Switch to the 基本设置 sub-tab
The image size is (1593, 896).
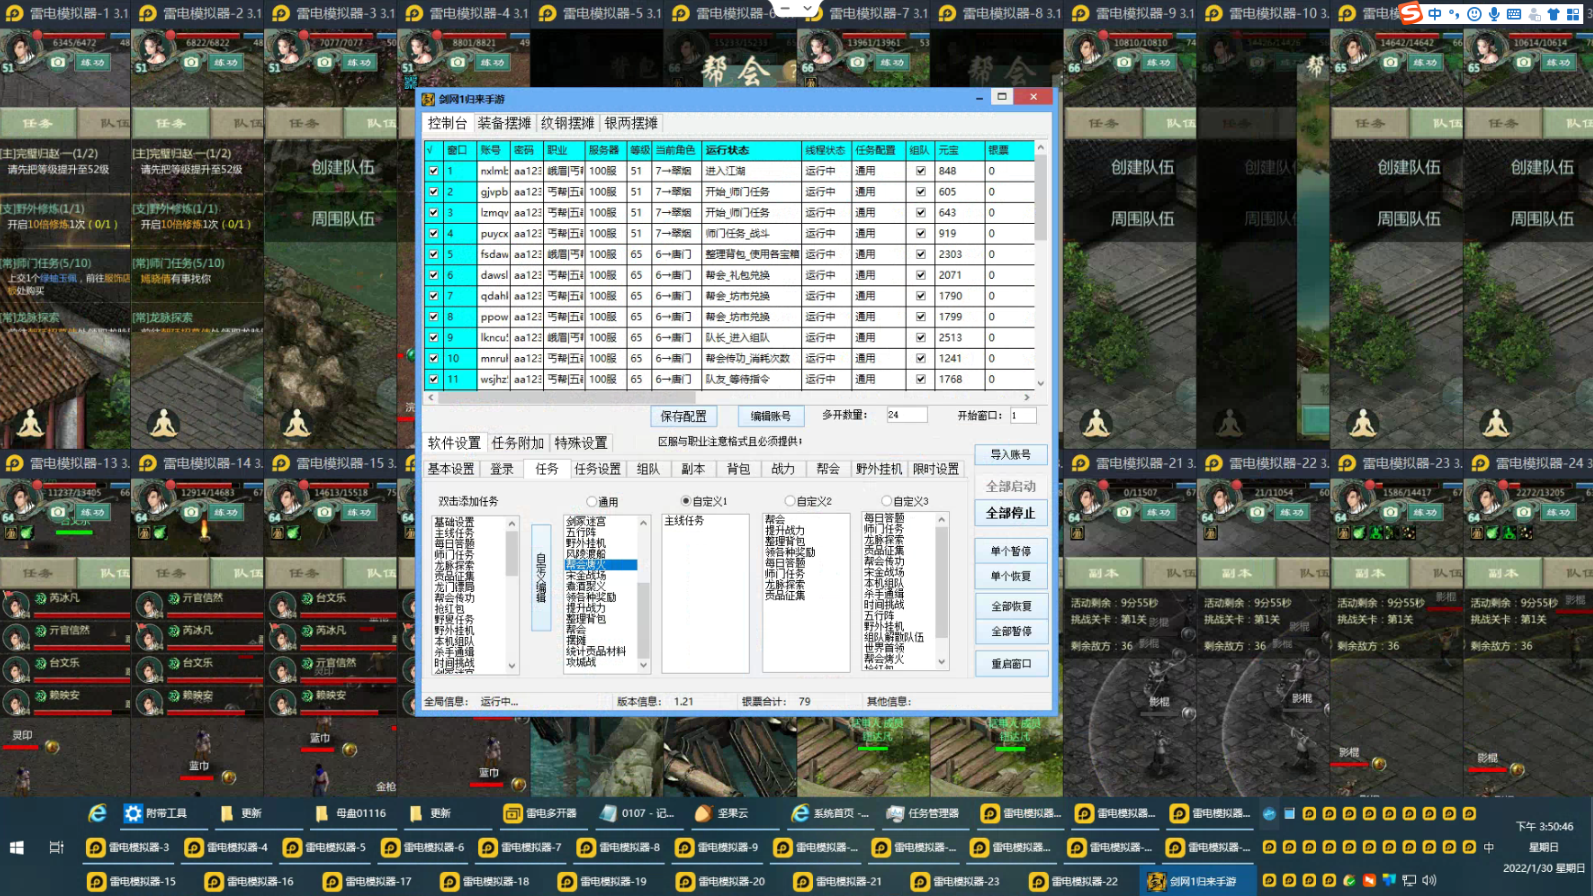pos(451,469)
